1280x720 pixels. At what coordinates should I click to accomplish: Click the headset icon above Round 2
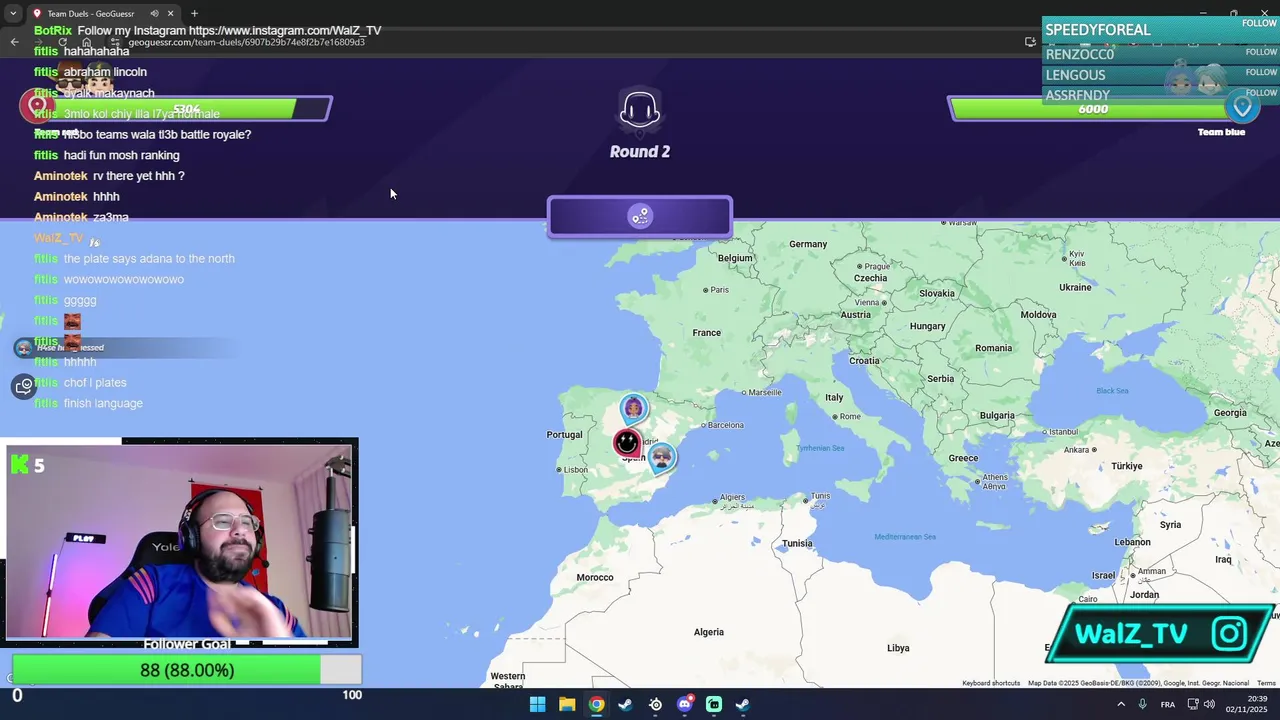(640, 109)
